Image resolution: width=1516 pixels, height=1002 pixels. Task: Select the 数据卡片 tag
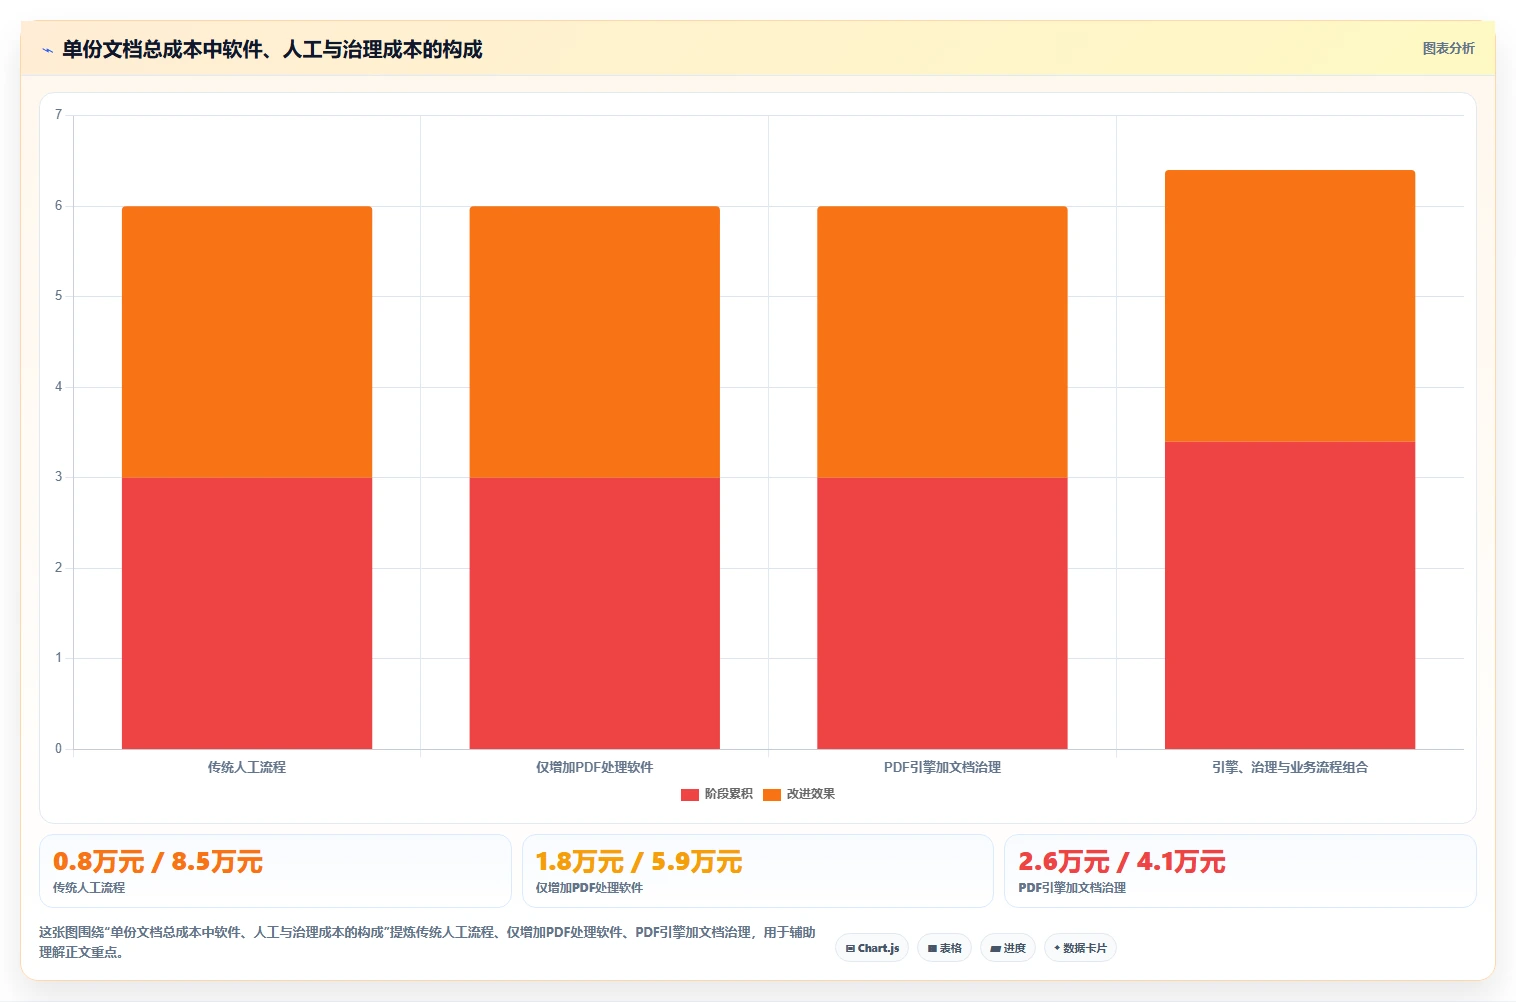point(1080,948)
